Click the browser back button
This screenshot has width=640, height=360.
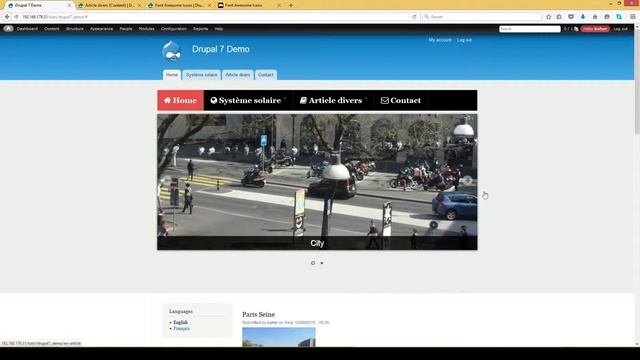7,17
